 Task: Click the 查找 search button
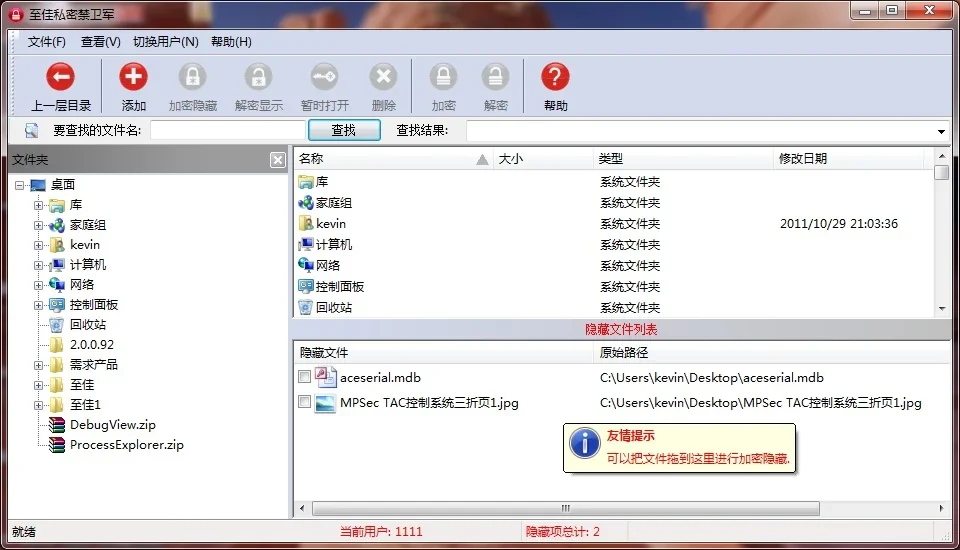pos(344,130)
